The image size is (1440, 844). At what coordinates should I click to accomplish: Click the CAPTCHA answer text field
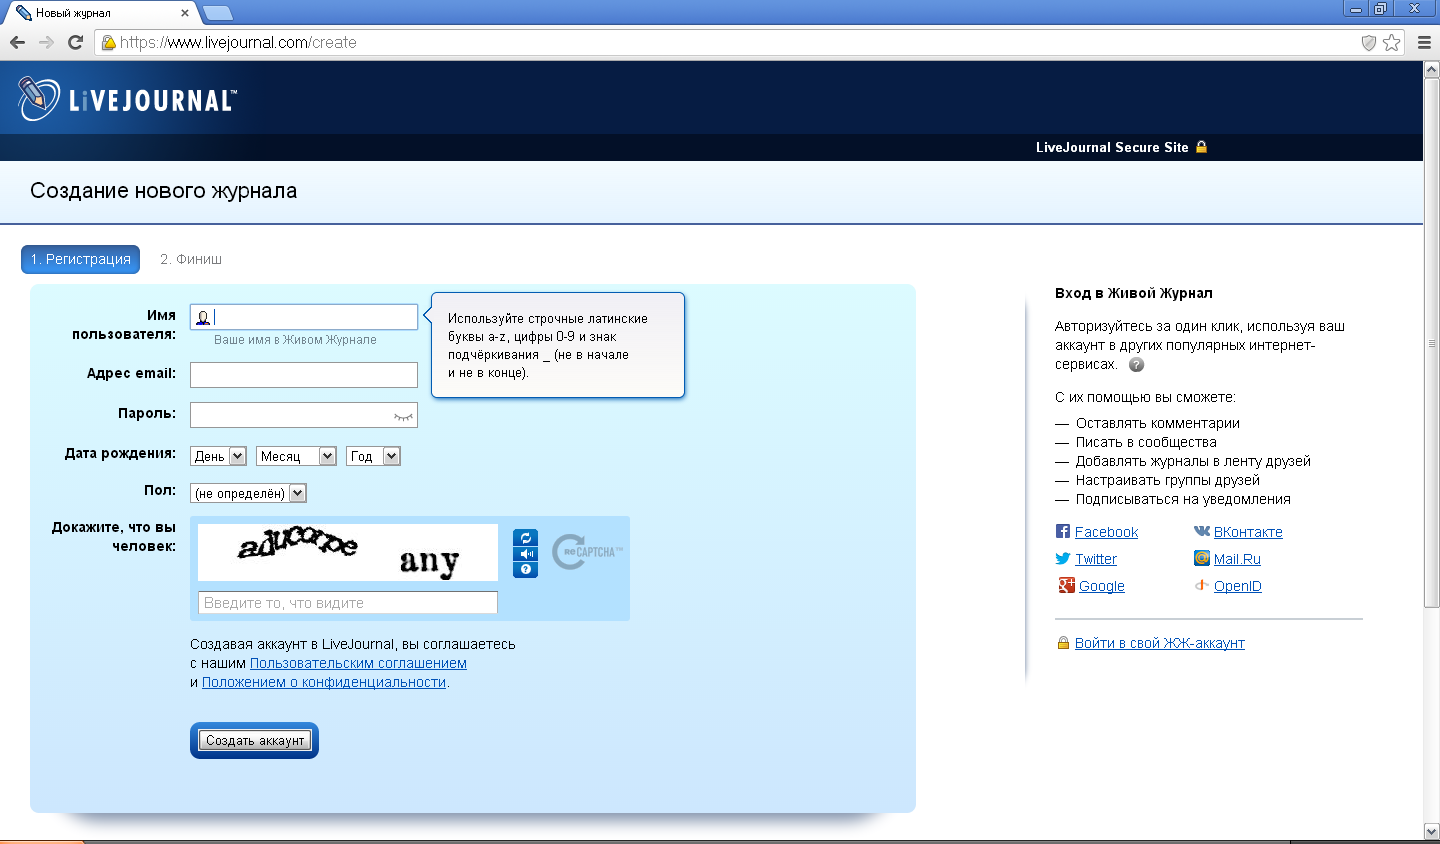347,603
